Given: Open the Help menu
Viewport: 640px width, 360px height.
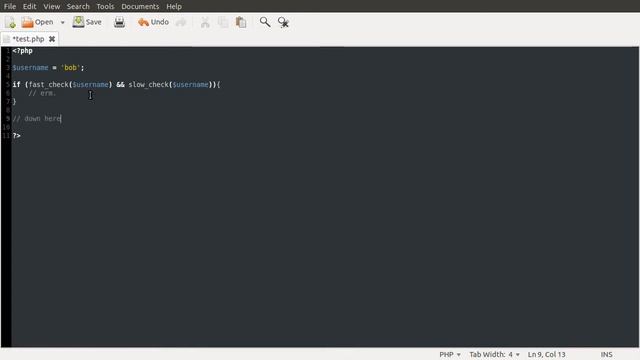Looking at the screenshot, I should pyautogui.click(x=174, y=7).
